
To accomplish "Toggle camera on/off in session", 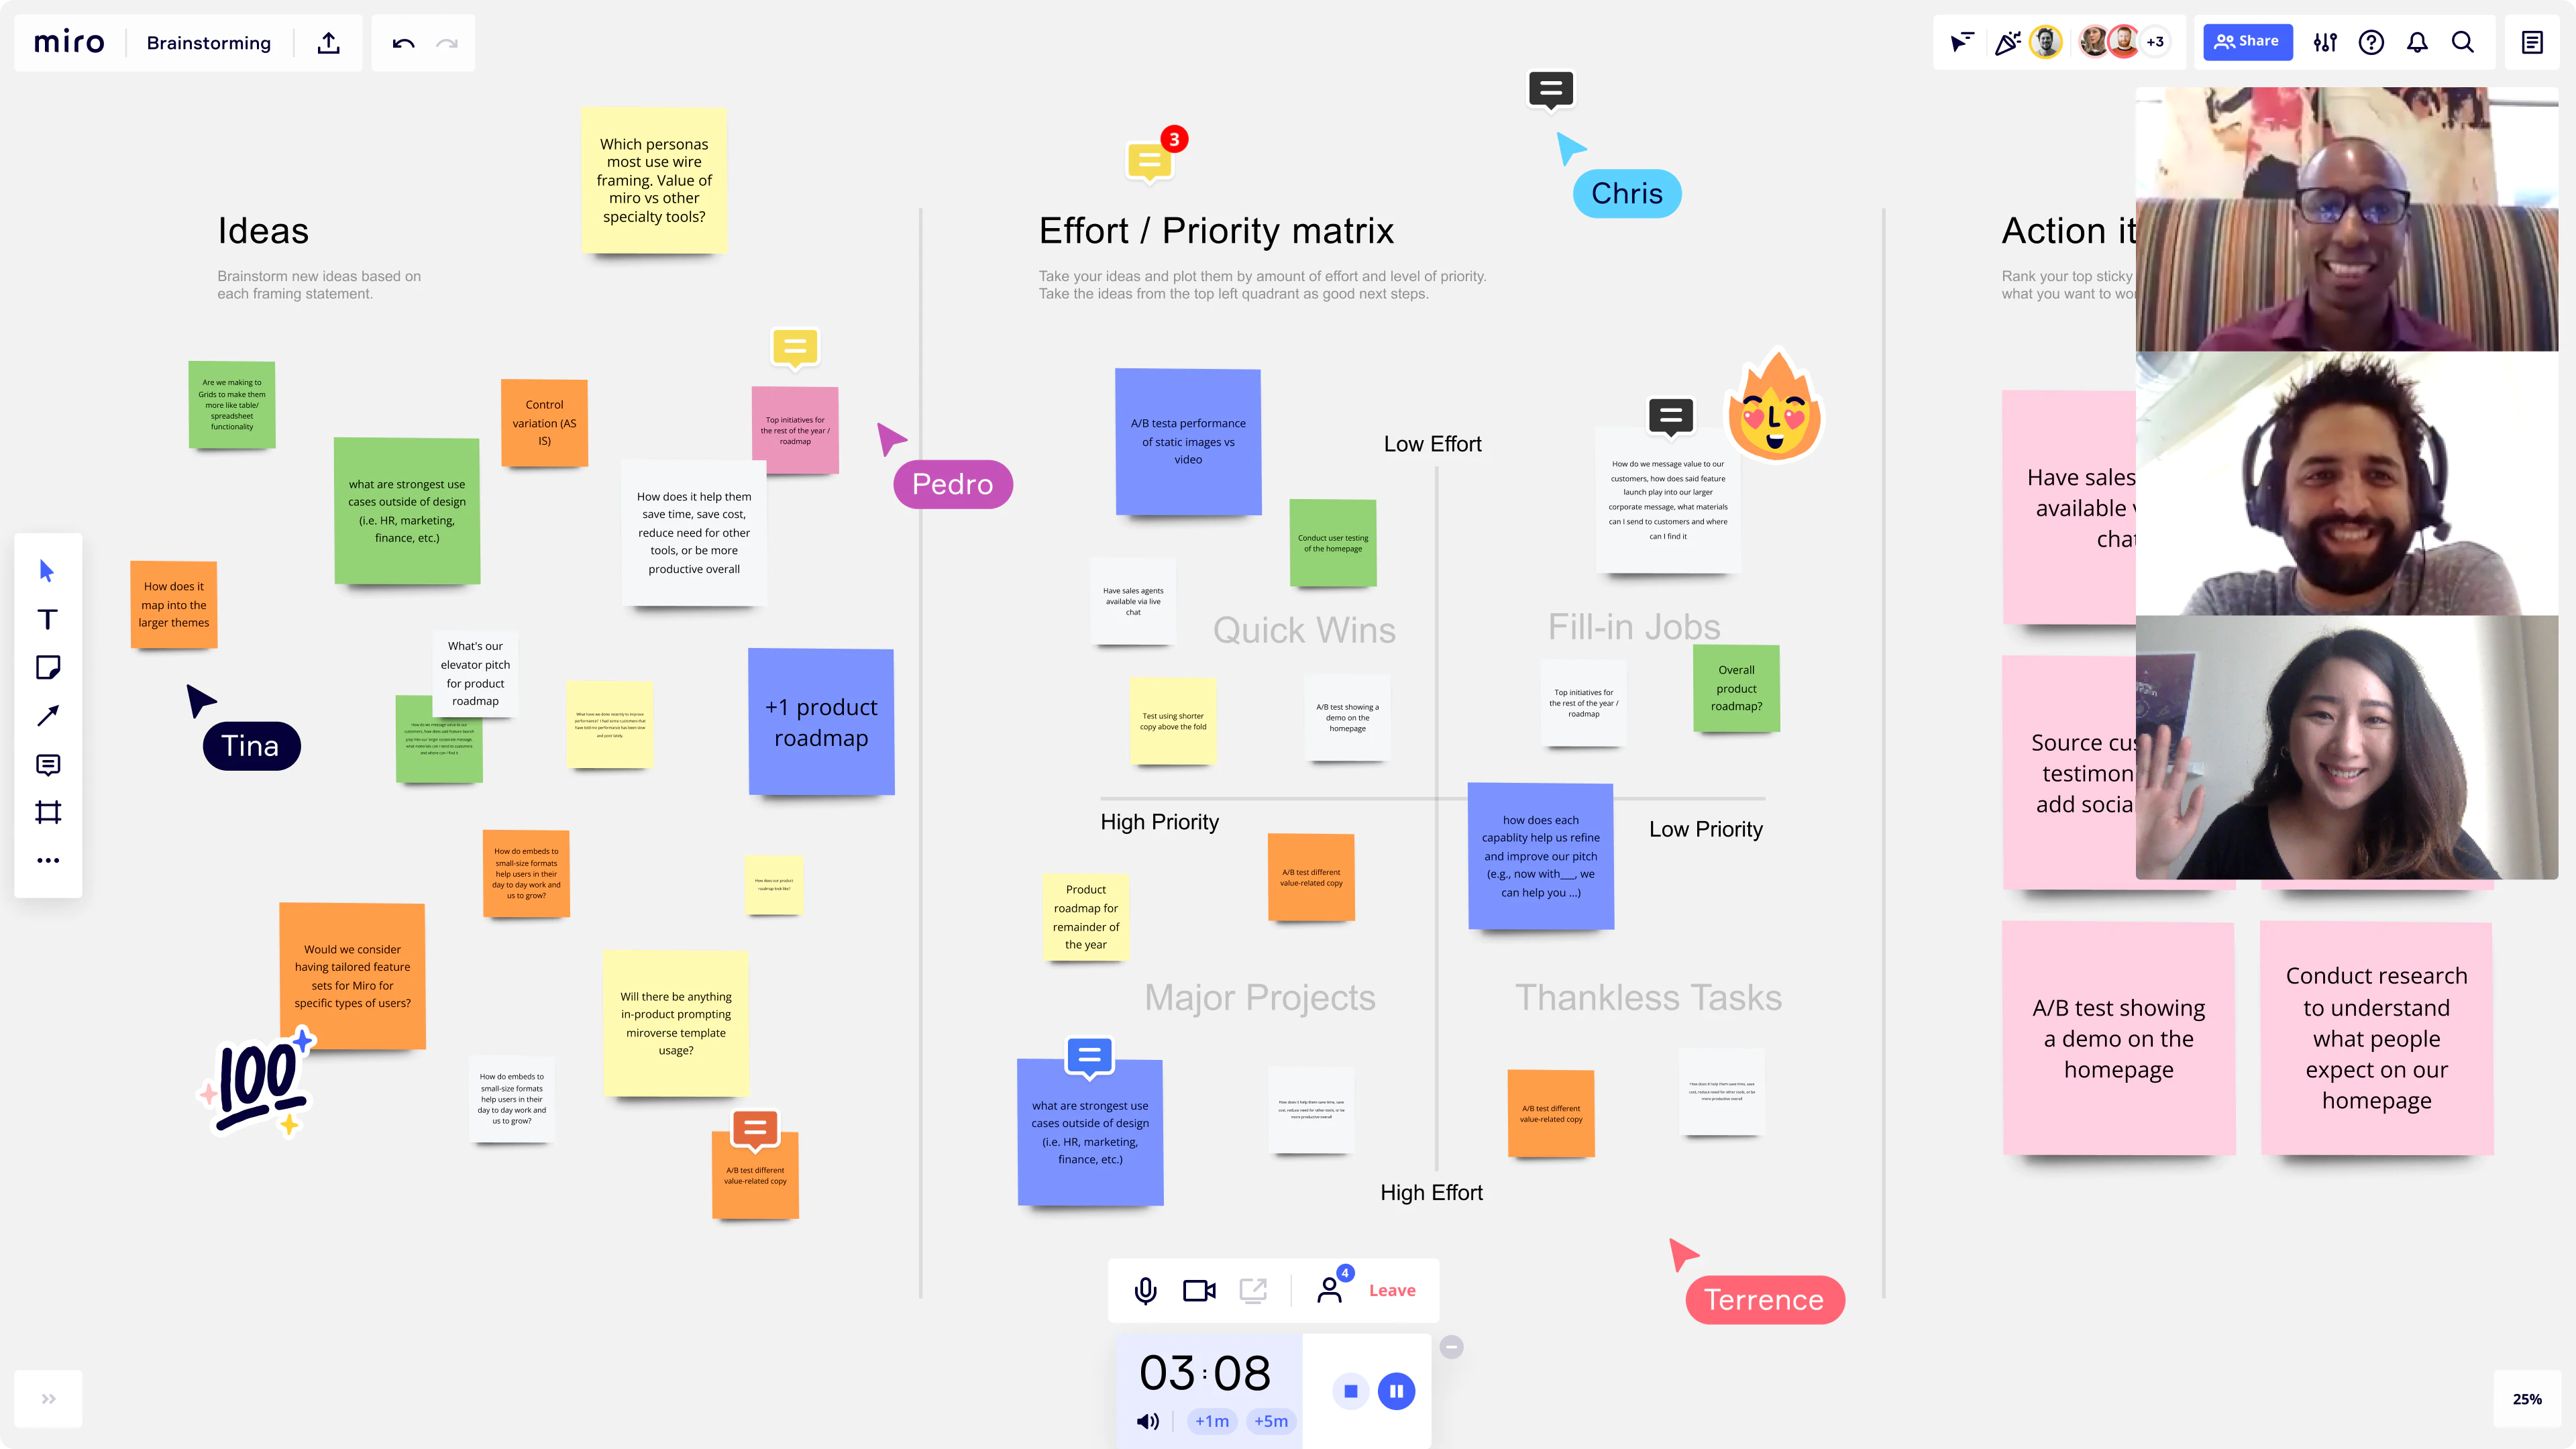I will coord(1199,1290).
